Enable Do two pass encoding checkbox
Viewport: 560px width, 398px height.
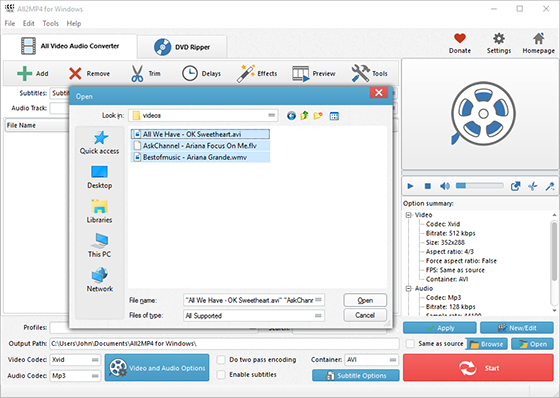click(221, 359)
